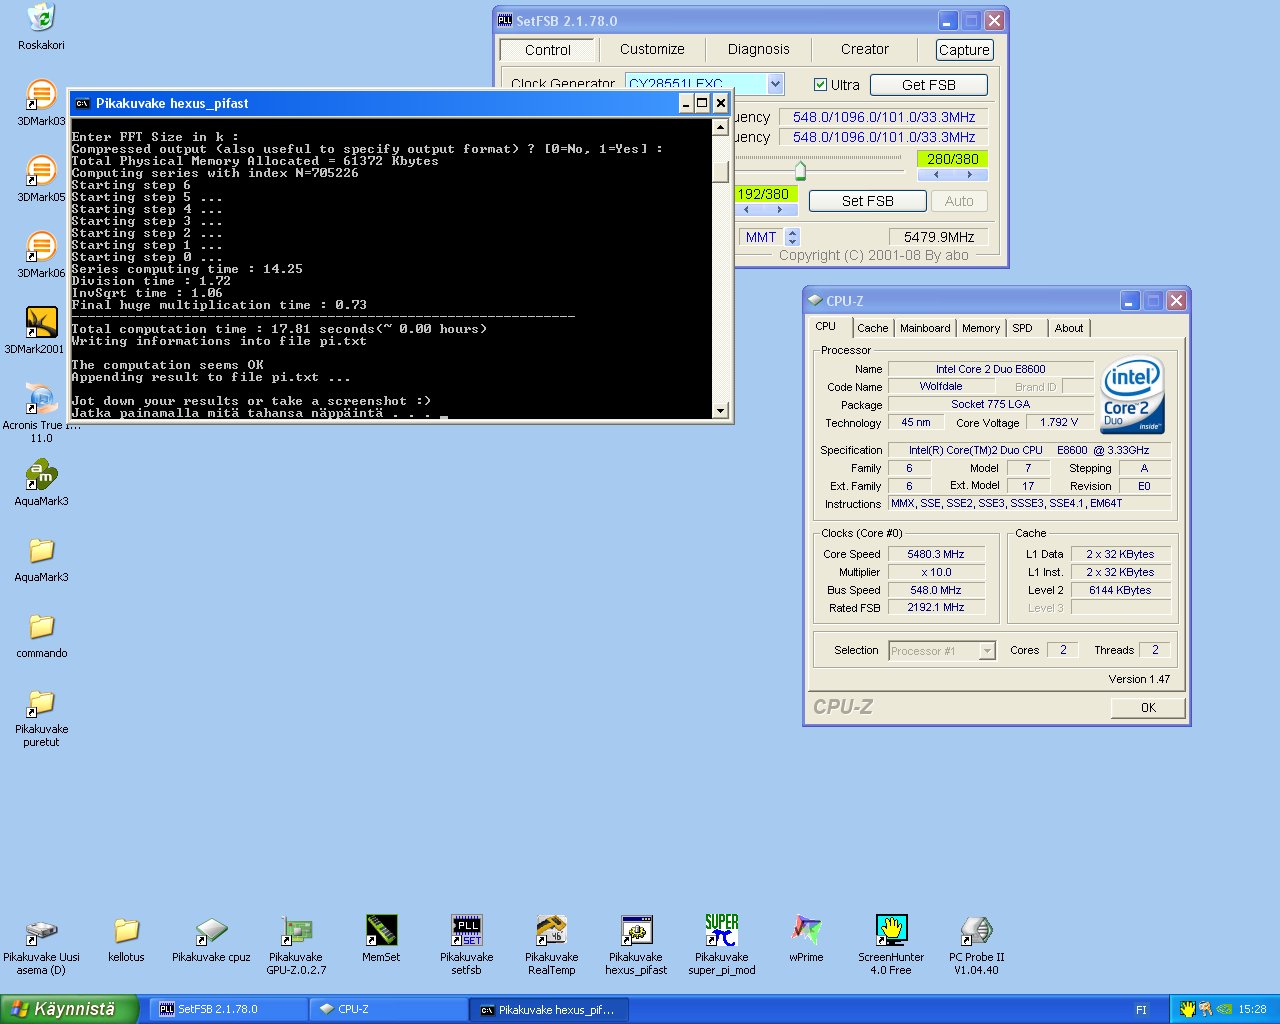The width and height of the screenshot is (1280, 1024).
Task: Switch to Pikakuvake hexus_pifast taskbar button
Action: (549, 1010)
